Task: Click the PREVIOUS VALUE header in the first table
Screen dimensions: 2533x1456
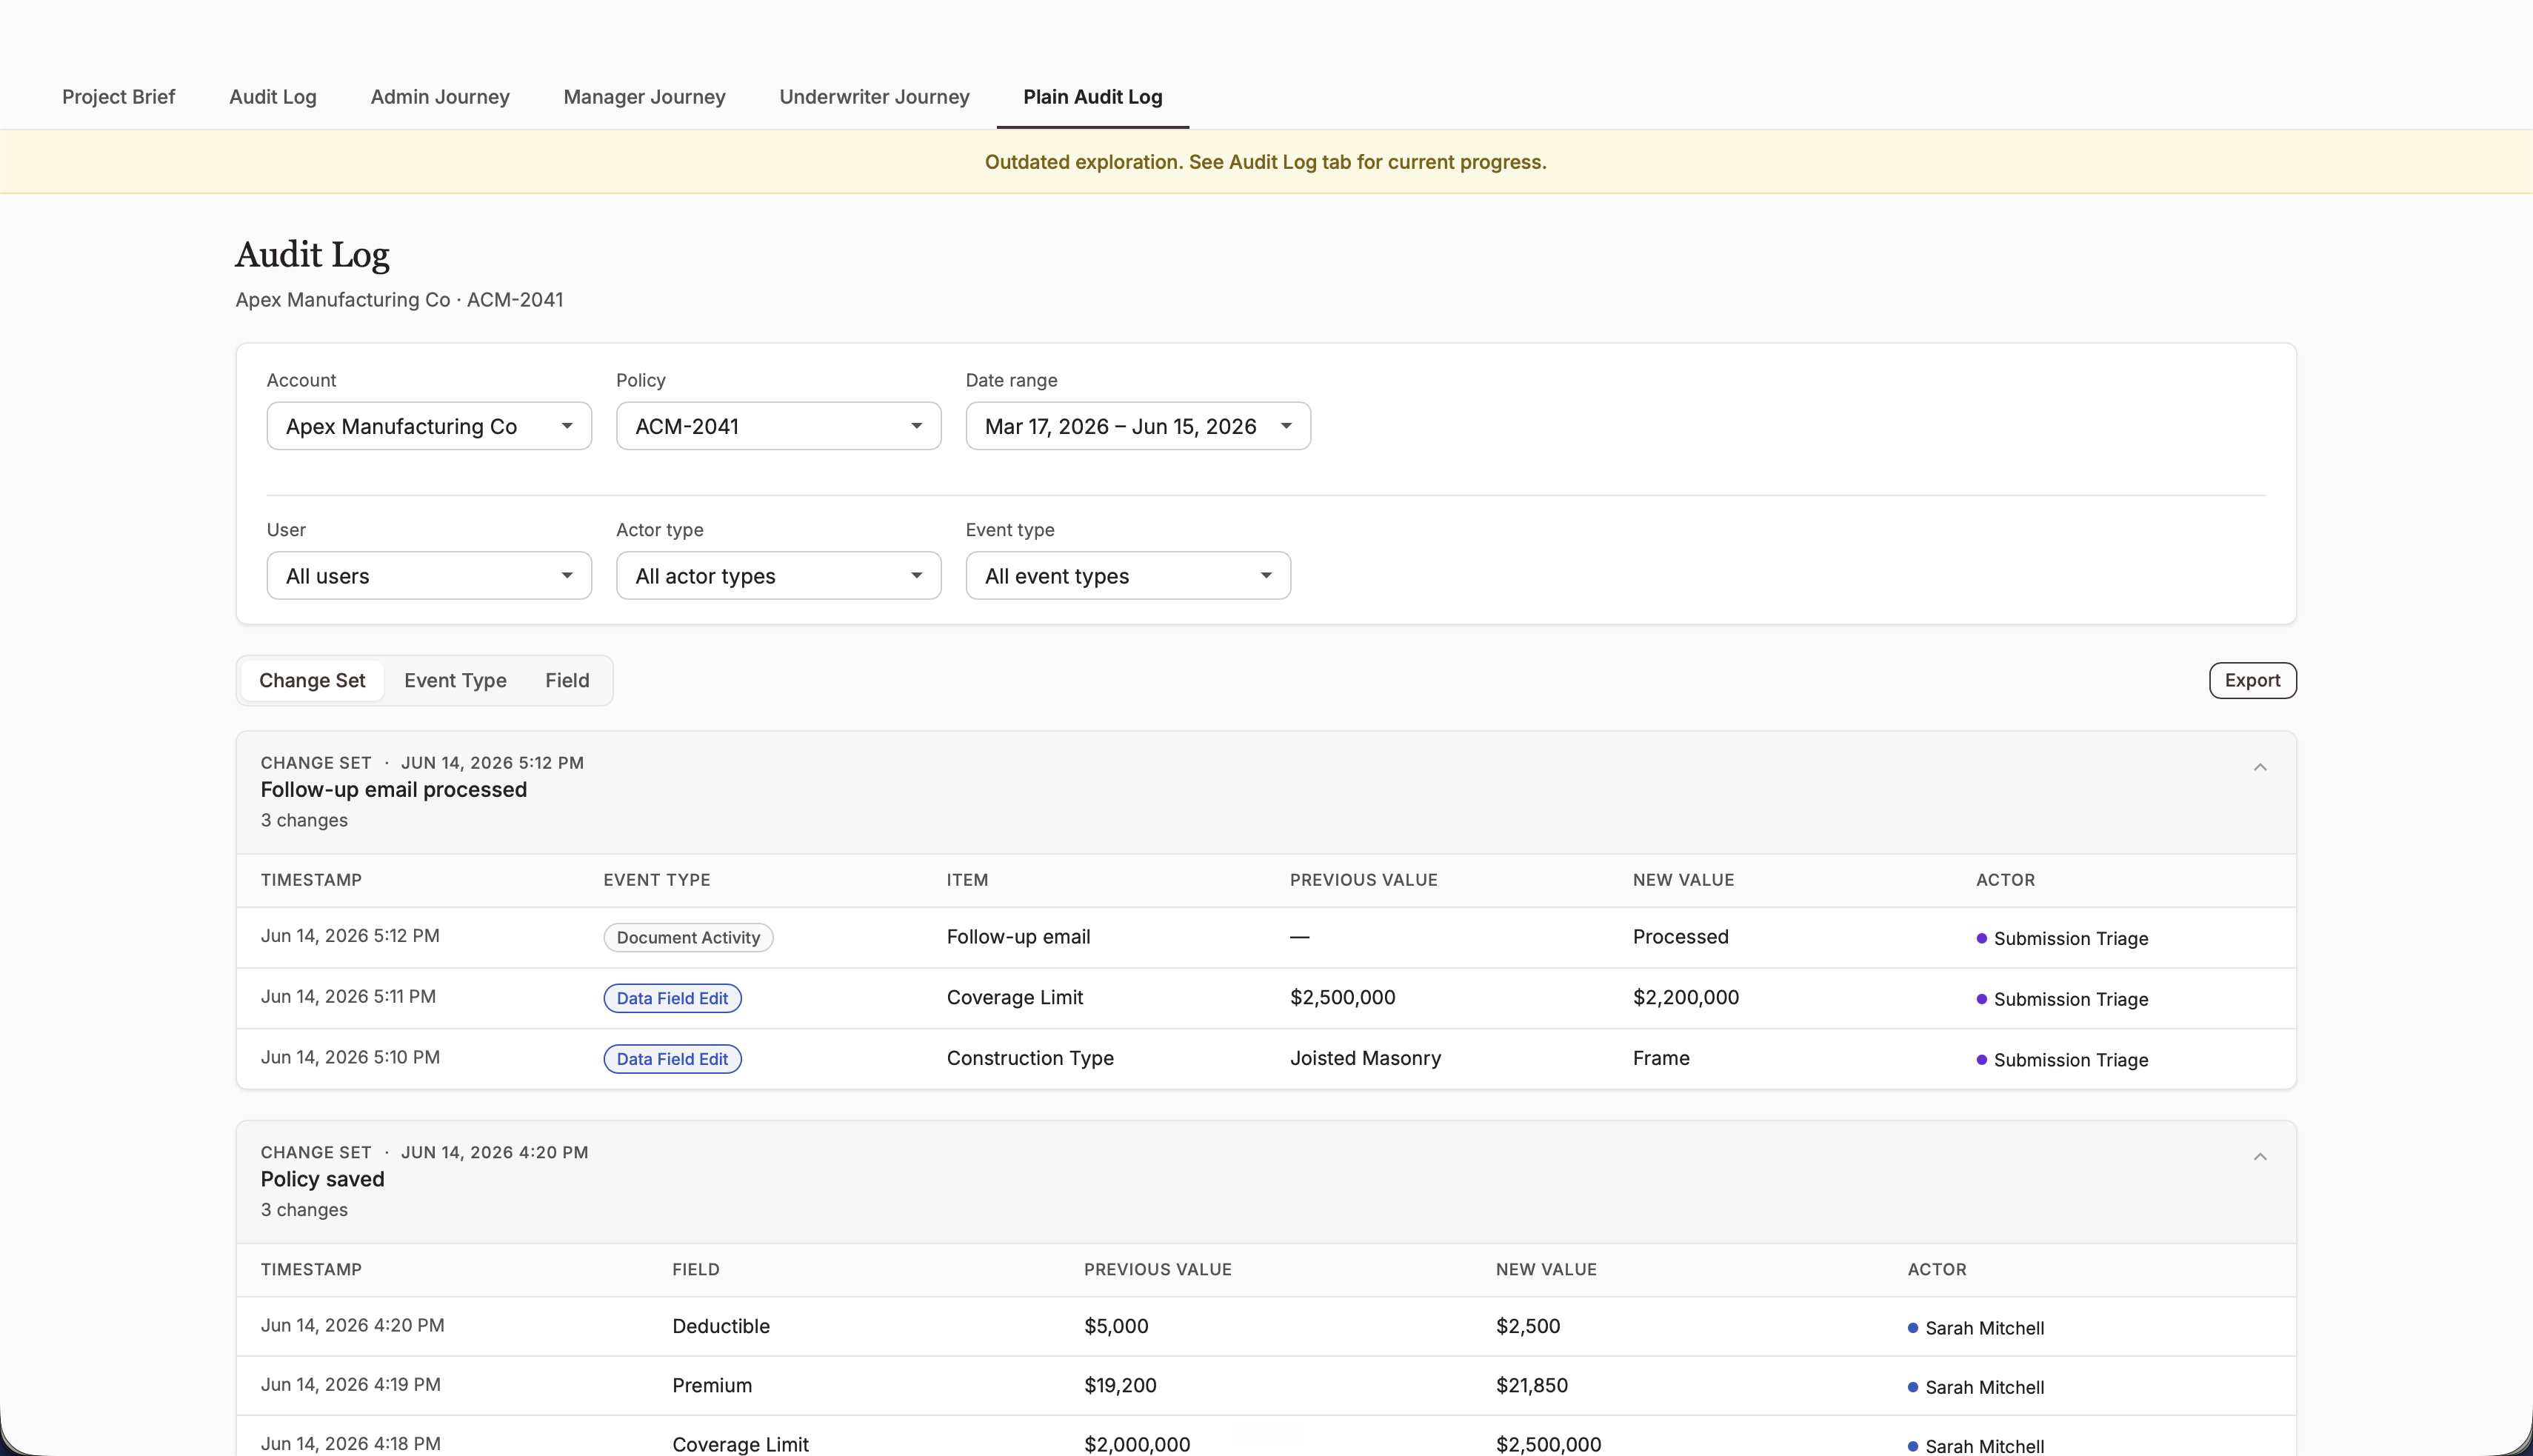Action: tap(1363, 880)
